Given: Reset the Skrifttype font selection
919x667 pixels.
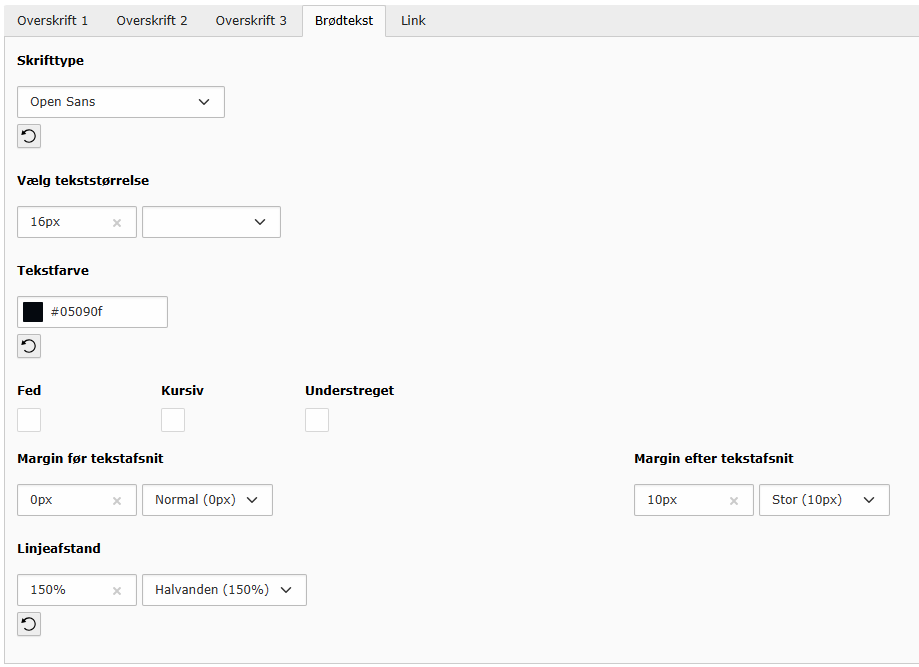Looking at the screenshot, I should click(x=29, y=137).
